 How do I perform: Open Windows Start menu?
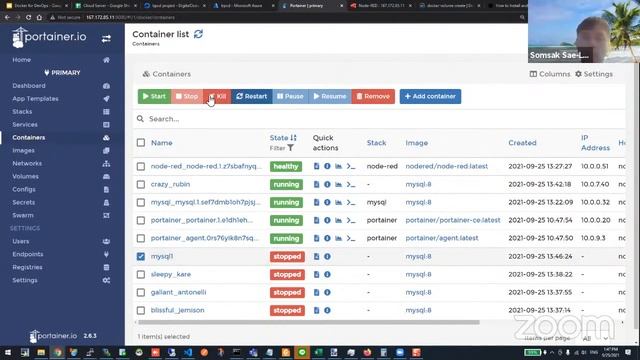click(7, 352)
